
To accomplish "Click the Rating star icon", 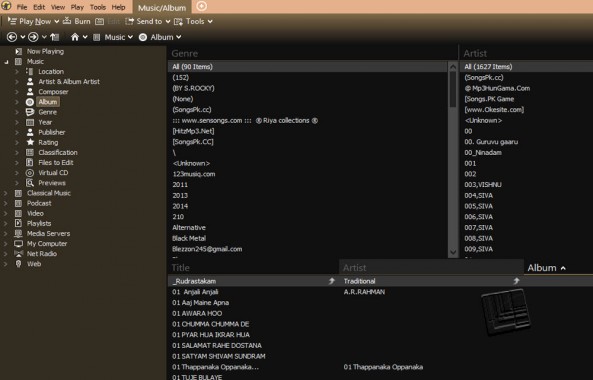I will point(30,142).
